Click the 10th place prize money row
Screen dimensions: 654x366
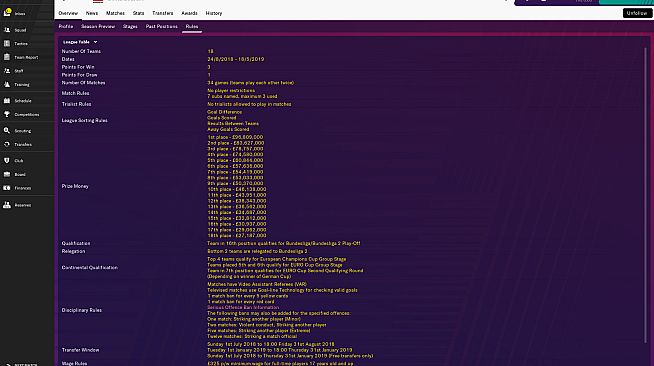click(x=236, y=189)
